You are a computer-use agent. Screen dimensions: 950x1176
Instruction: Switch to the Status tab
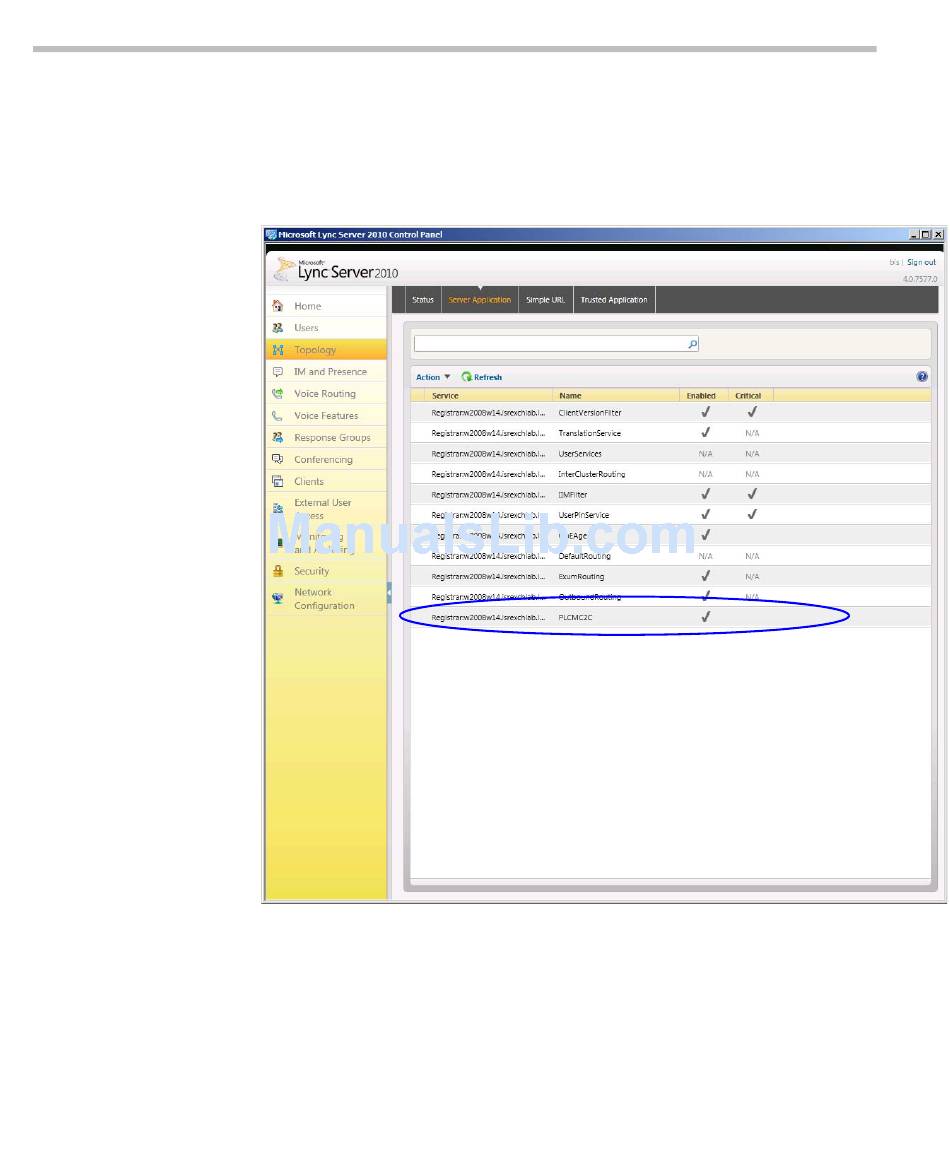(423, 299)
